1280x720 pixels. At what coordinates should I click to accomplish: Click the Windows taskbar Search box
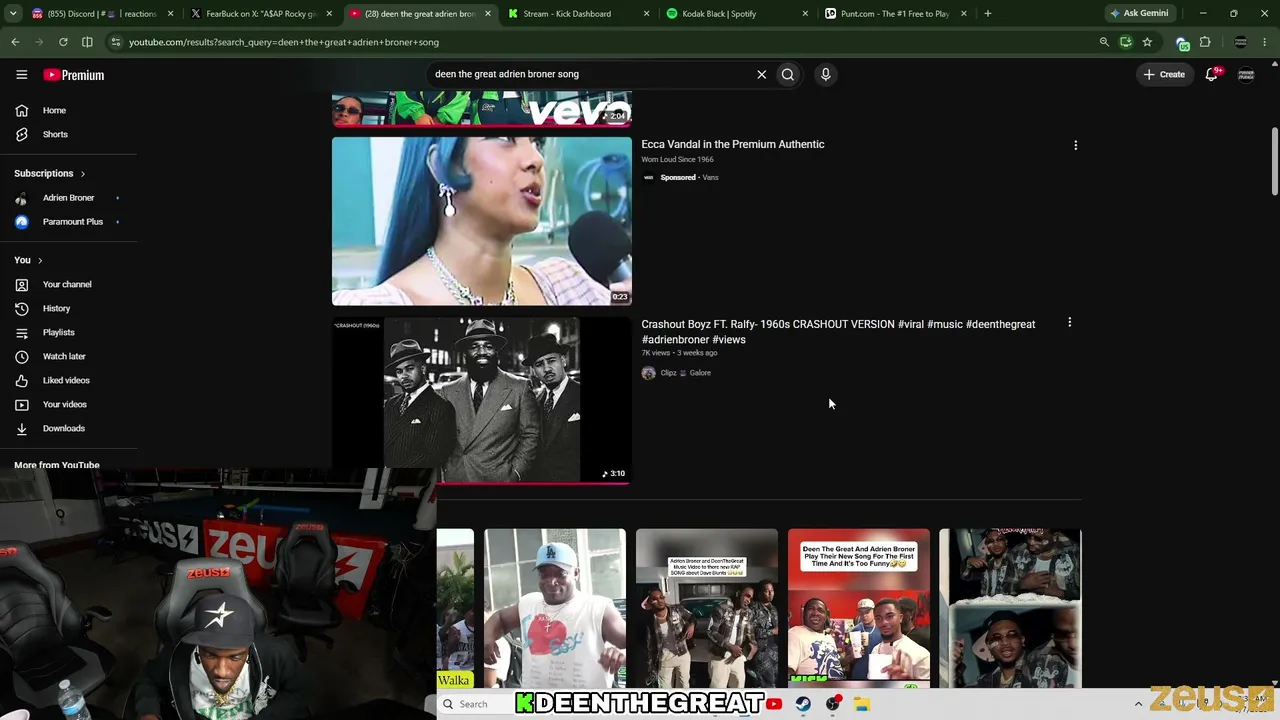coord(476,704)
